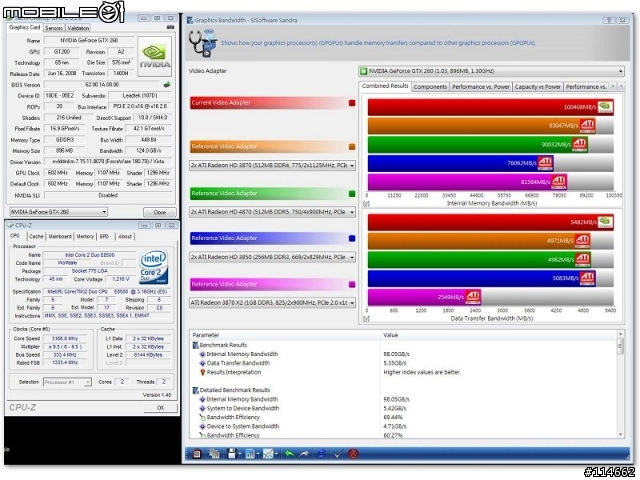Click the NVIDIA logo in GPU-Z
This screenshot has width=640, height=480.
click(155, 57)
